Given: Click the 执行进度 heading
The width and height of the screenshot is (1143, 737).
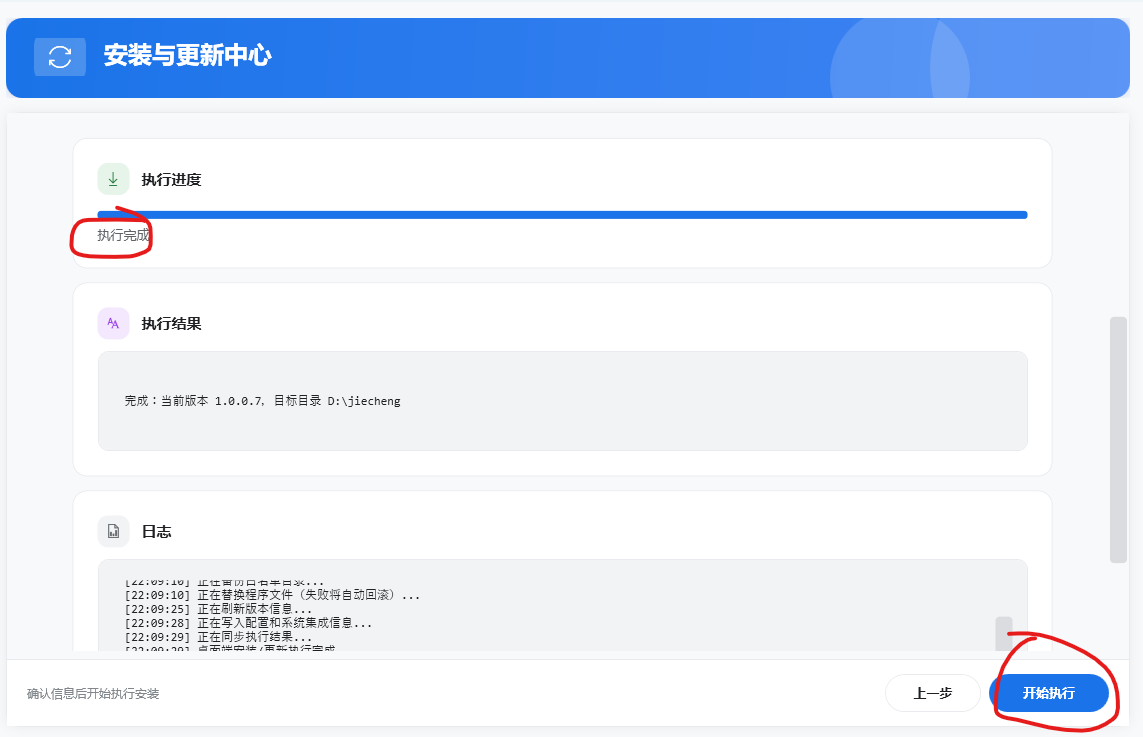Looking at the screenshot, I should 171,179.
